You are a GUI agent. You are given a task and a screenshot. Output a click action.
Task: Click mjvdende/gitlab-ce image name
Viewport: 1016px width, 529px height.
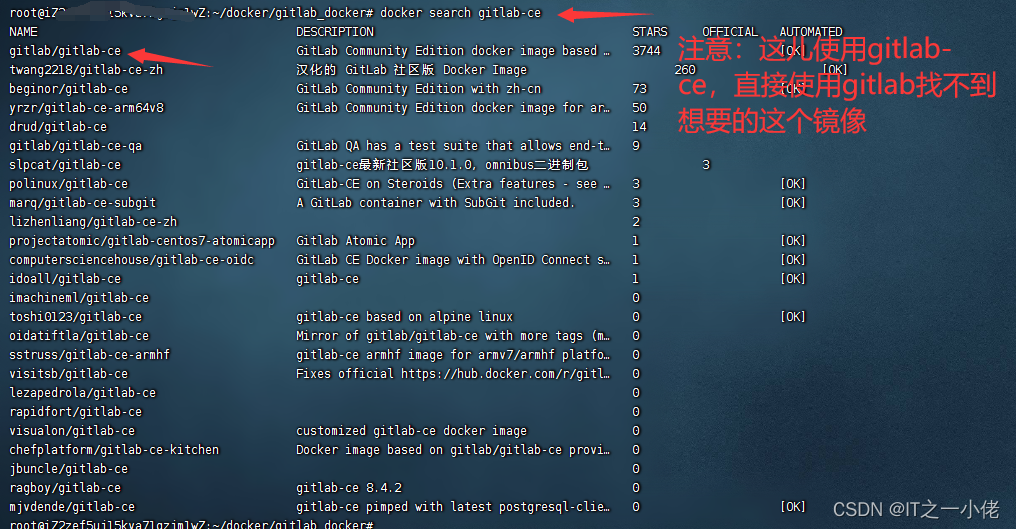point(72,506)
